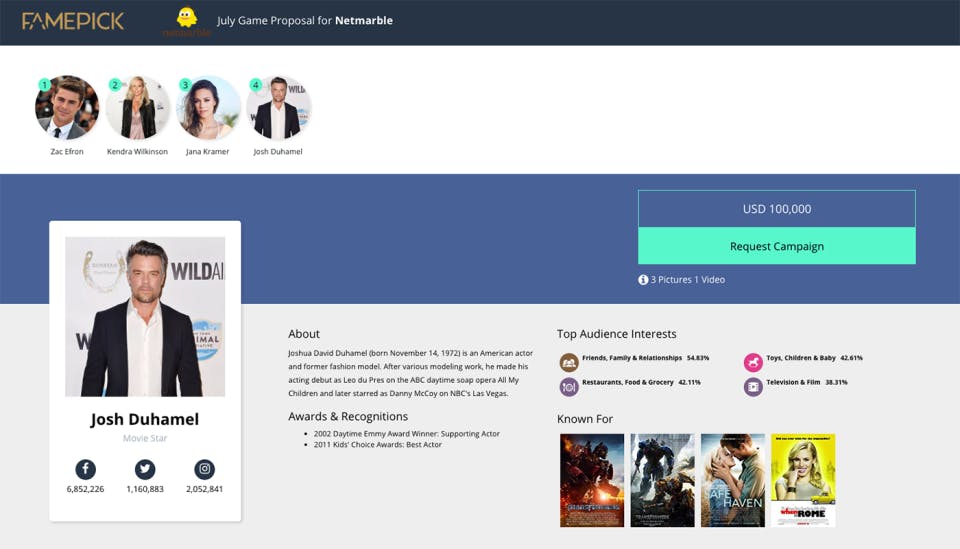
Task: Click the Friends, Family & Relationships label
Action: [632, 358]
